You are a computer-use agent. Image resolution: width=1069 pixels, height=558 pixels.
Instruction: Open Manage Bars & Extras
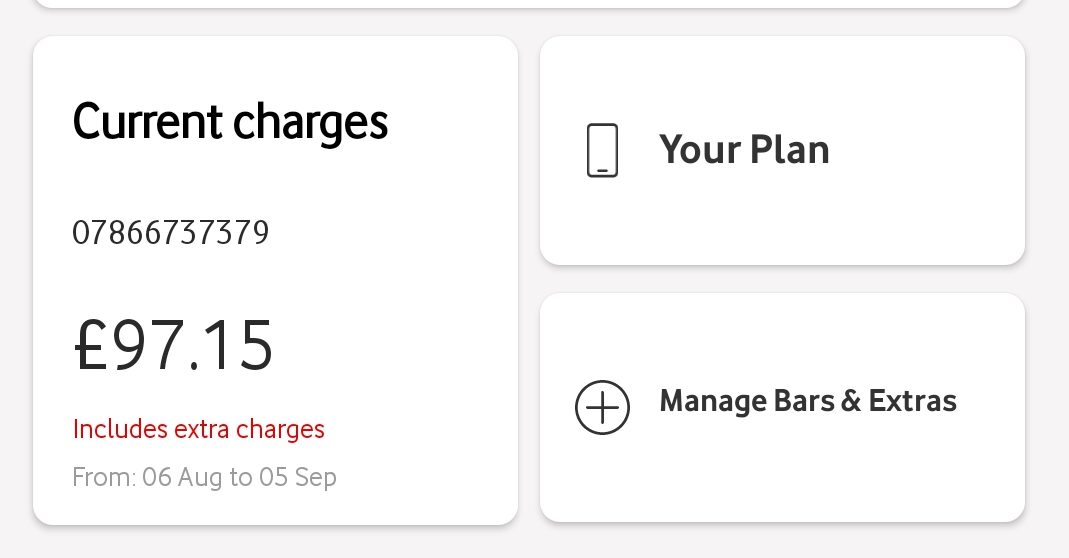coord(782,407)
